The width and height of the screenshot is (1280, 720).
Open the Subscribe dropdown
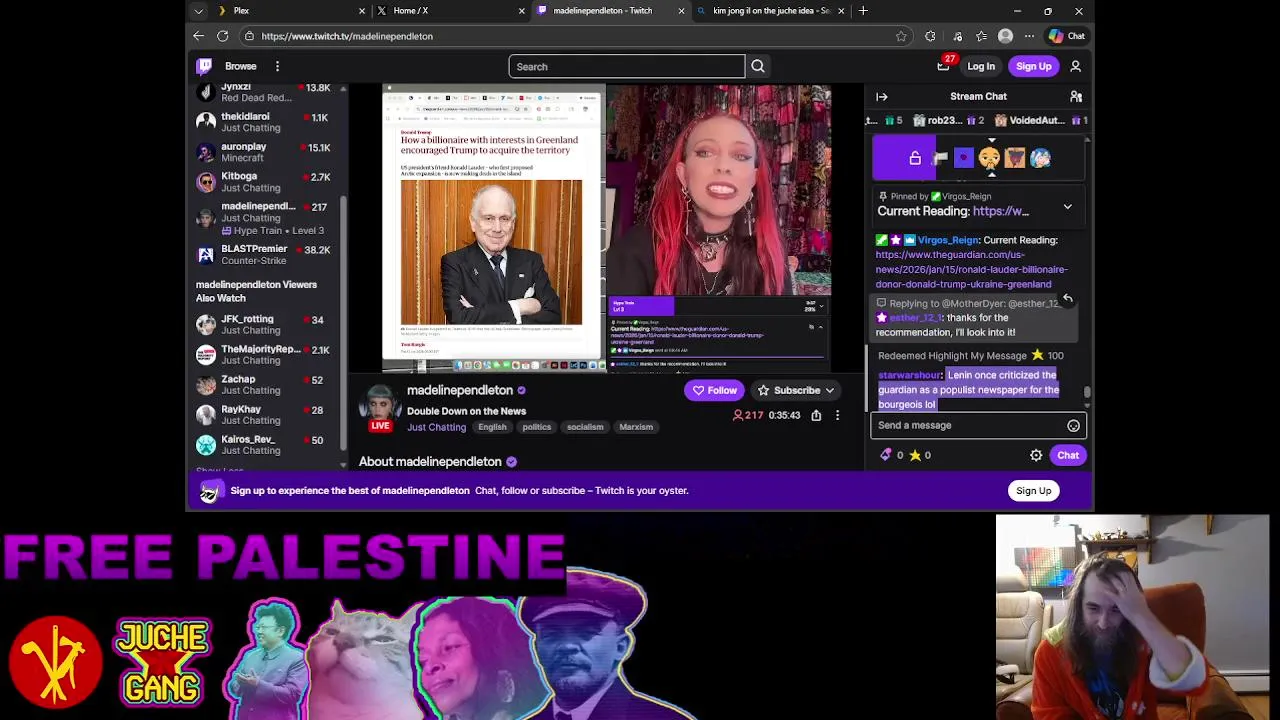[x=796, y=391]
